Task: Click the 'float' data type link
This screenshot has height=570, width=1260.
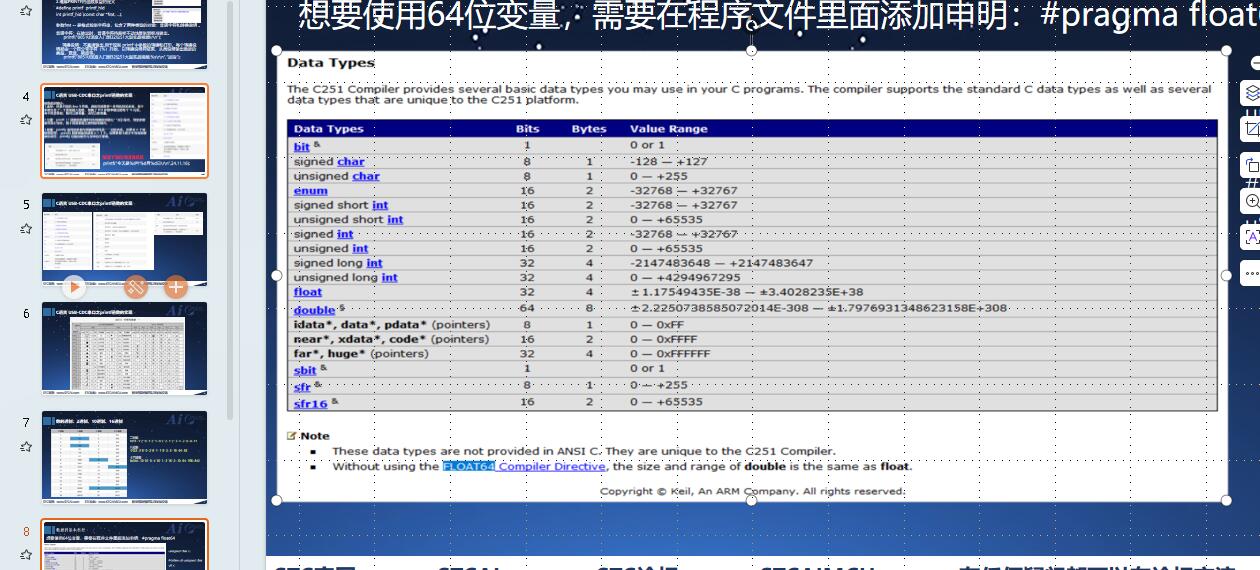Action: (x=307, y=292)
